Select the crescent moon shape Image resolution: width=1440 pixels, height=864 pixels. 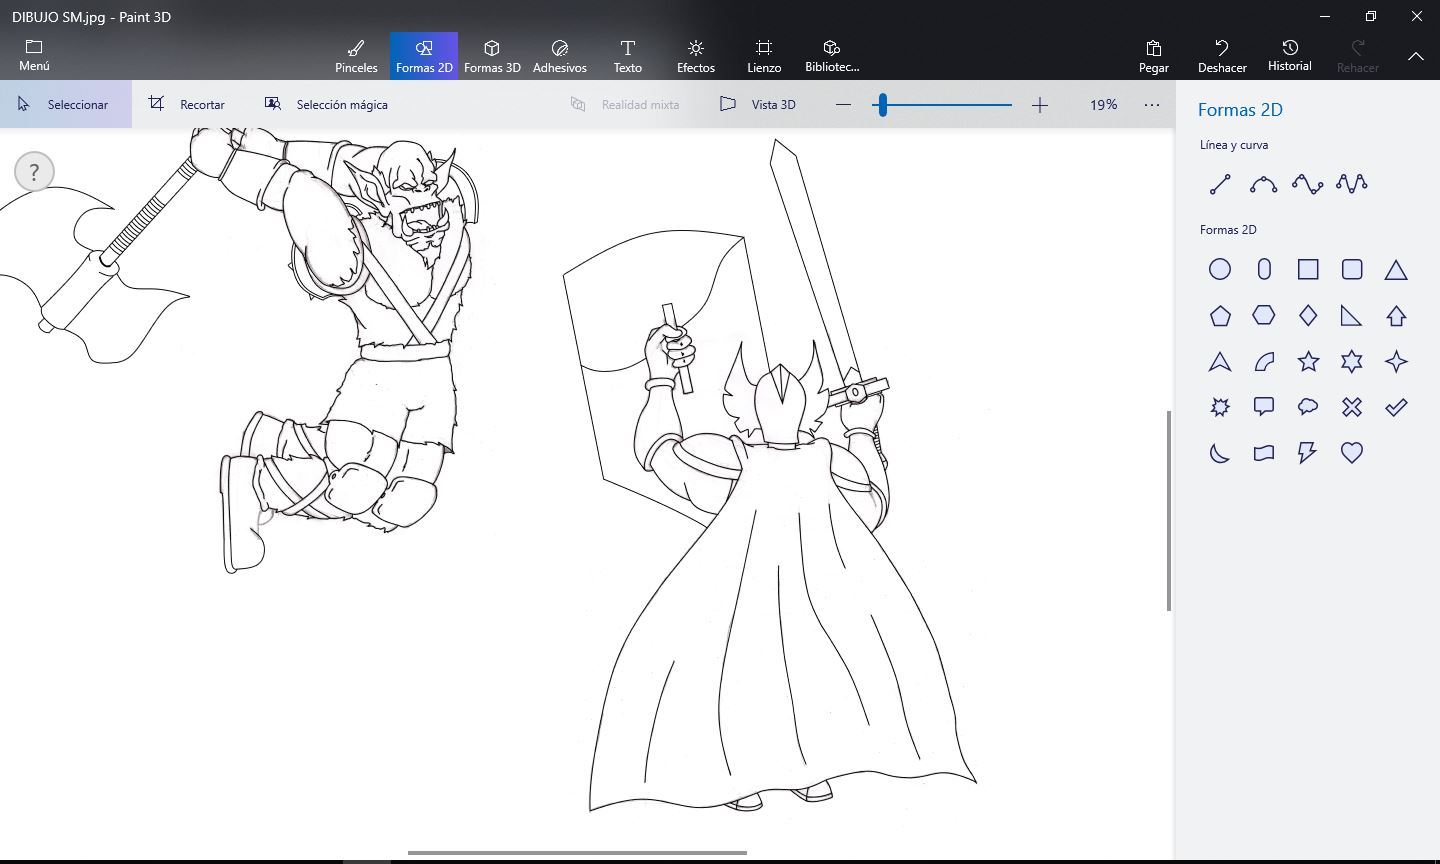1220,453
